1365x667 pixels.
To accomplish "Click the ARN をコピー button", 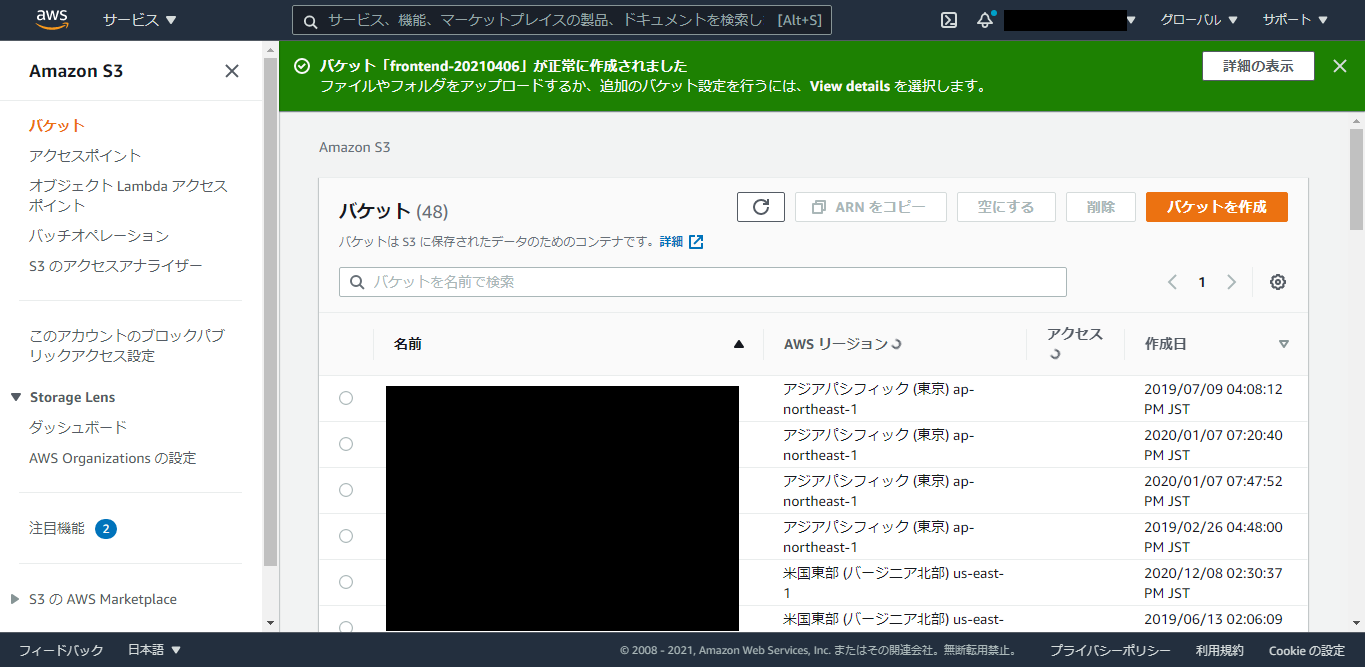I will point(871,207).
